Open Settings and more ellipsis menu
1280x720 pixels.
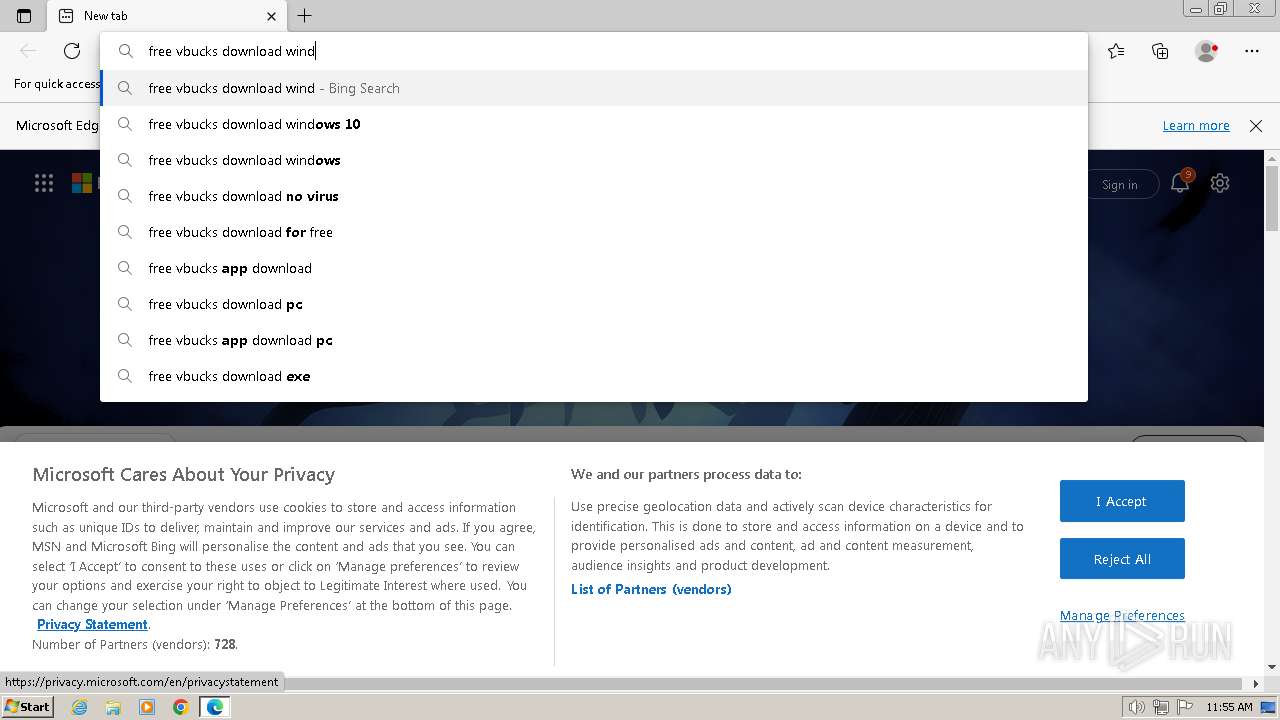point(1252,51)
